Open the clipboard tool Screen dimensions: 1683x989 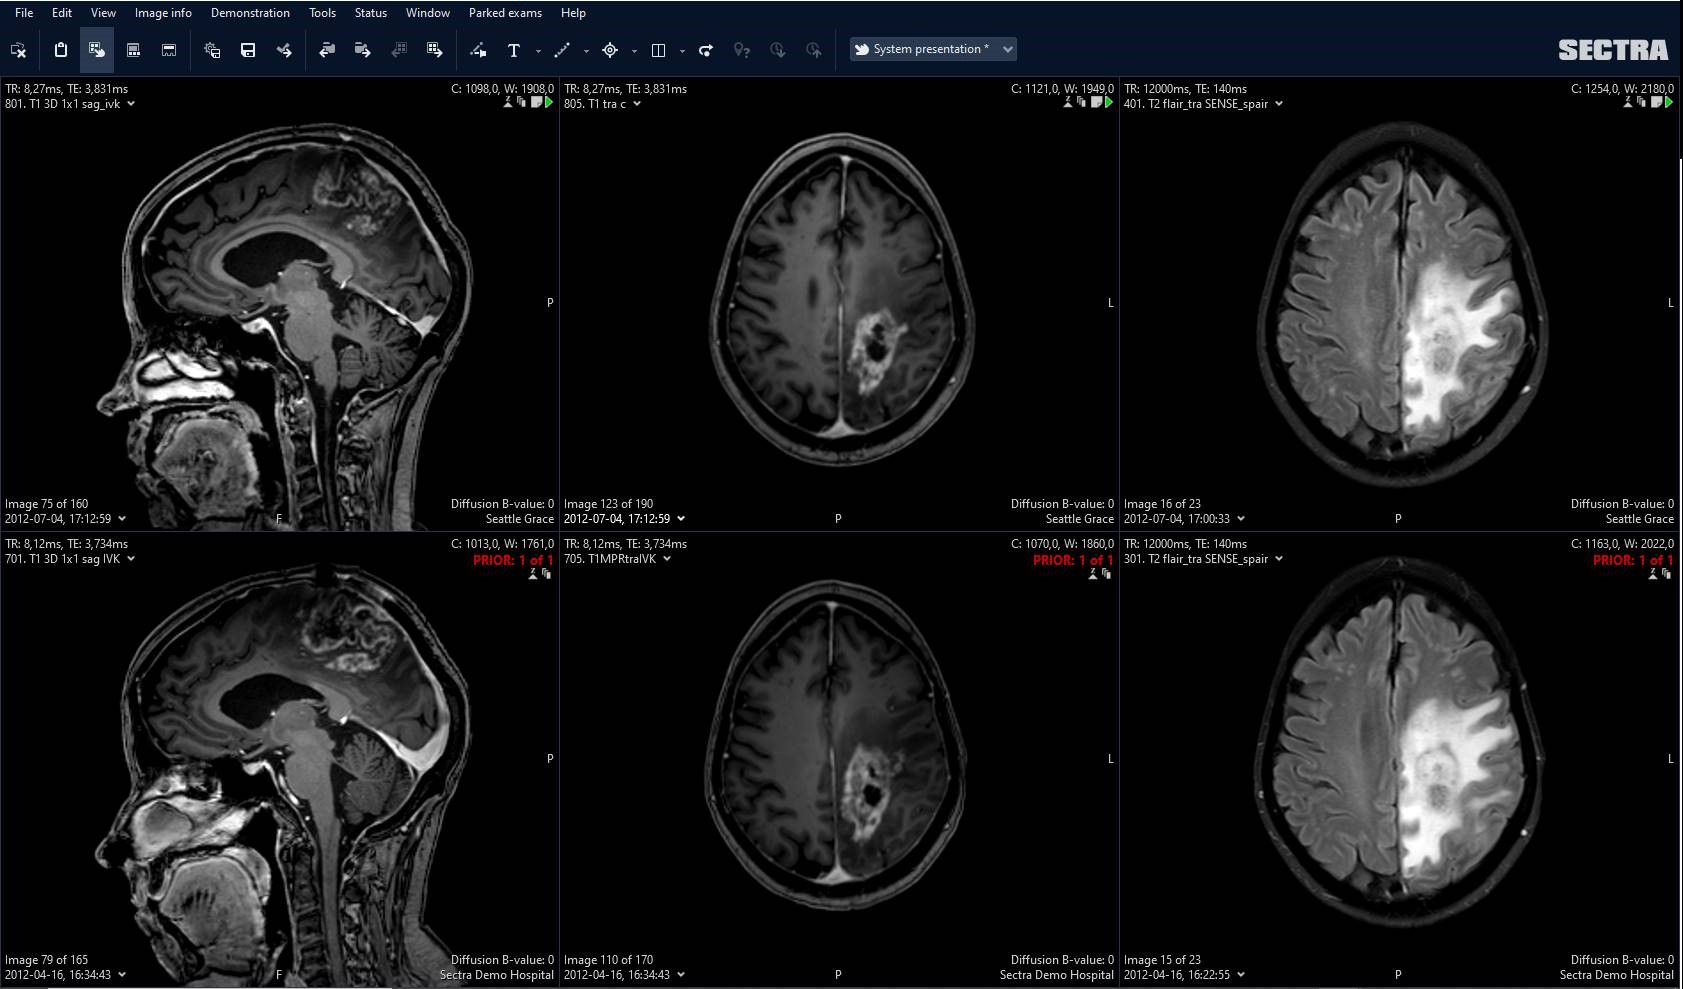click(60, 49)
